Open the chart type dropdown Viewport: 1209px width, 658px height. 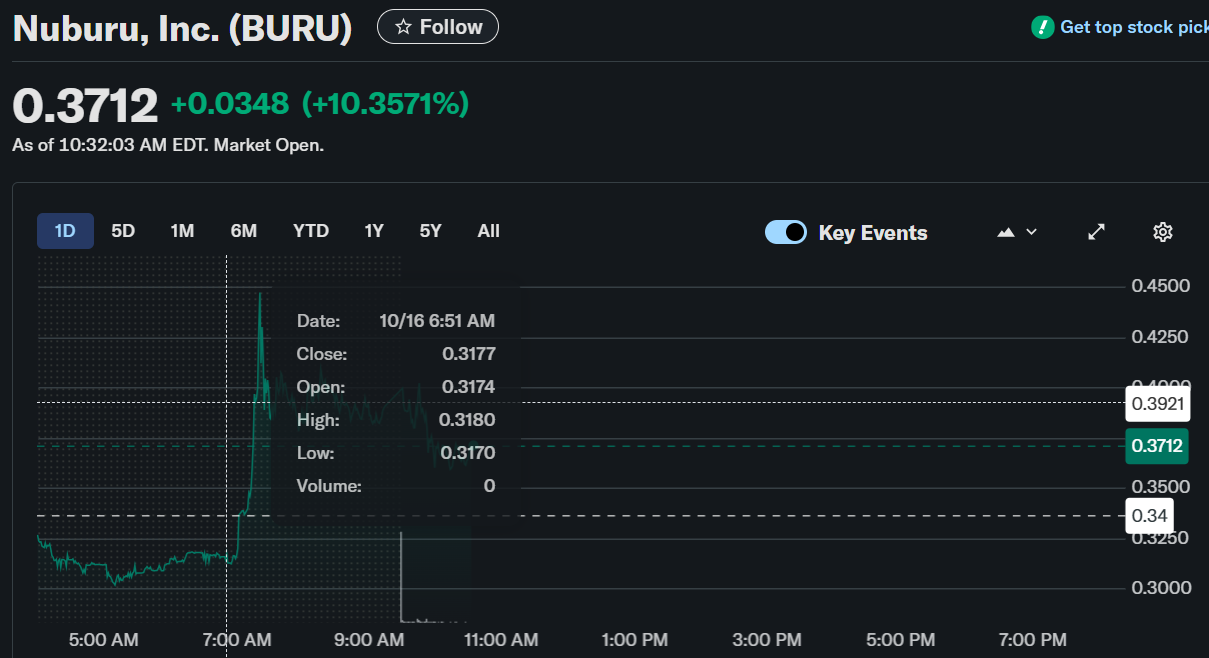click(x=1017, y=232)
